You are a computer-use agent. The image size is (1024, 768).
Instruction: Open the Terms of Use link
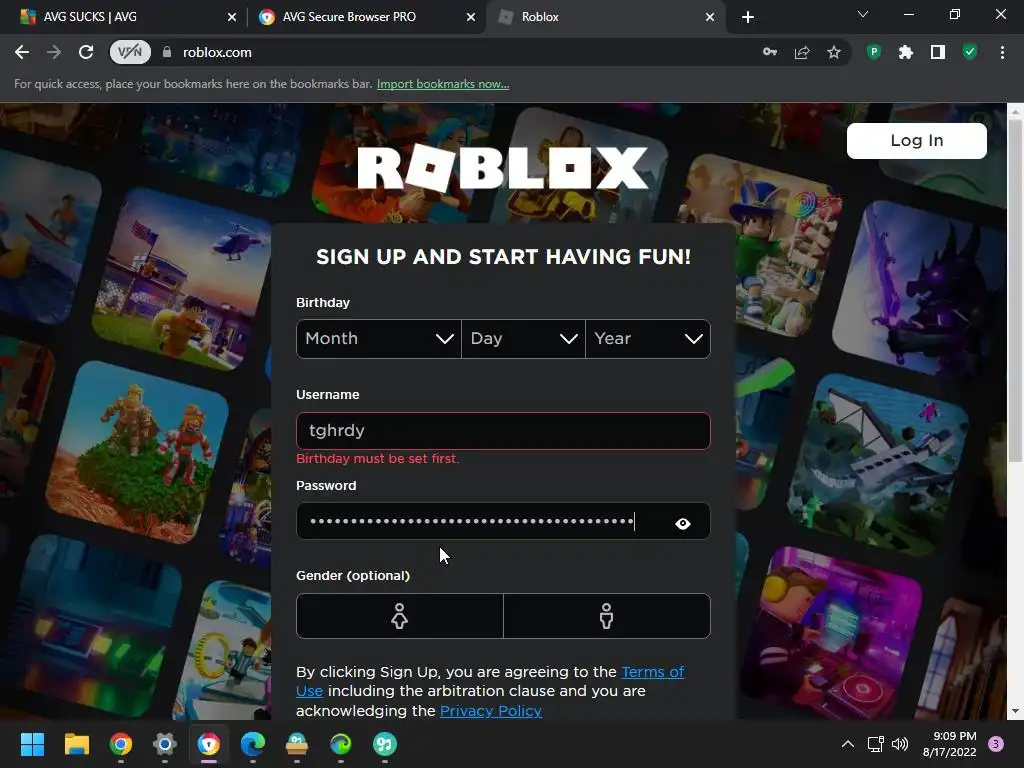tap(490, 681)
